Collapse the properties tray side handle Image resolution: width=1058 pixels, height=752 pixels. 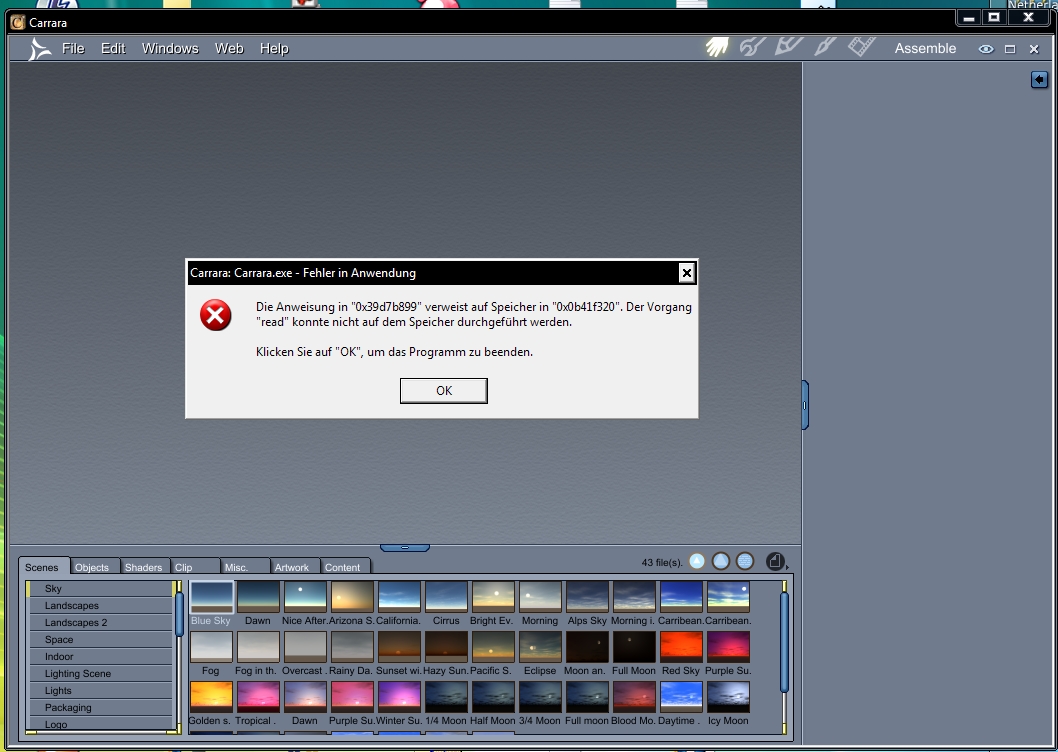coord(805,405)
